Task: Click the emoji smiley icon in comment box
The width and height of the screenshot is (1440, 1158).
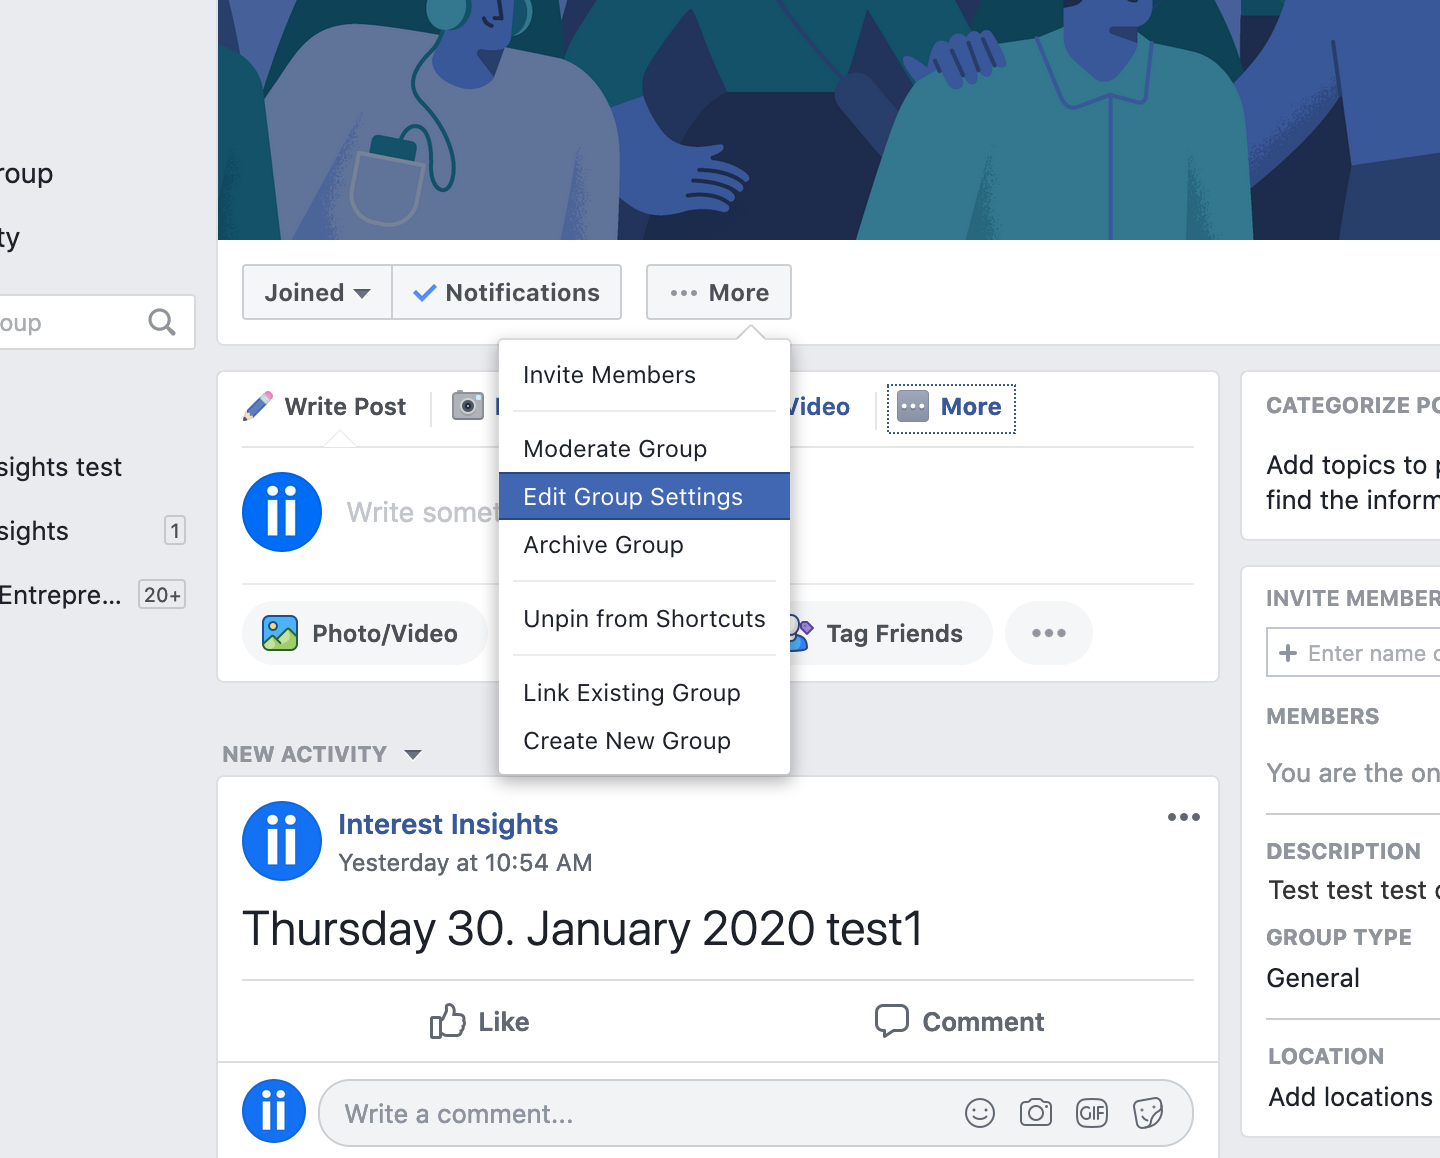Action: [980, 1113]
